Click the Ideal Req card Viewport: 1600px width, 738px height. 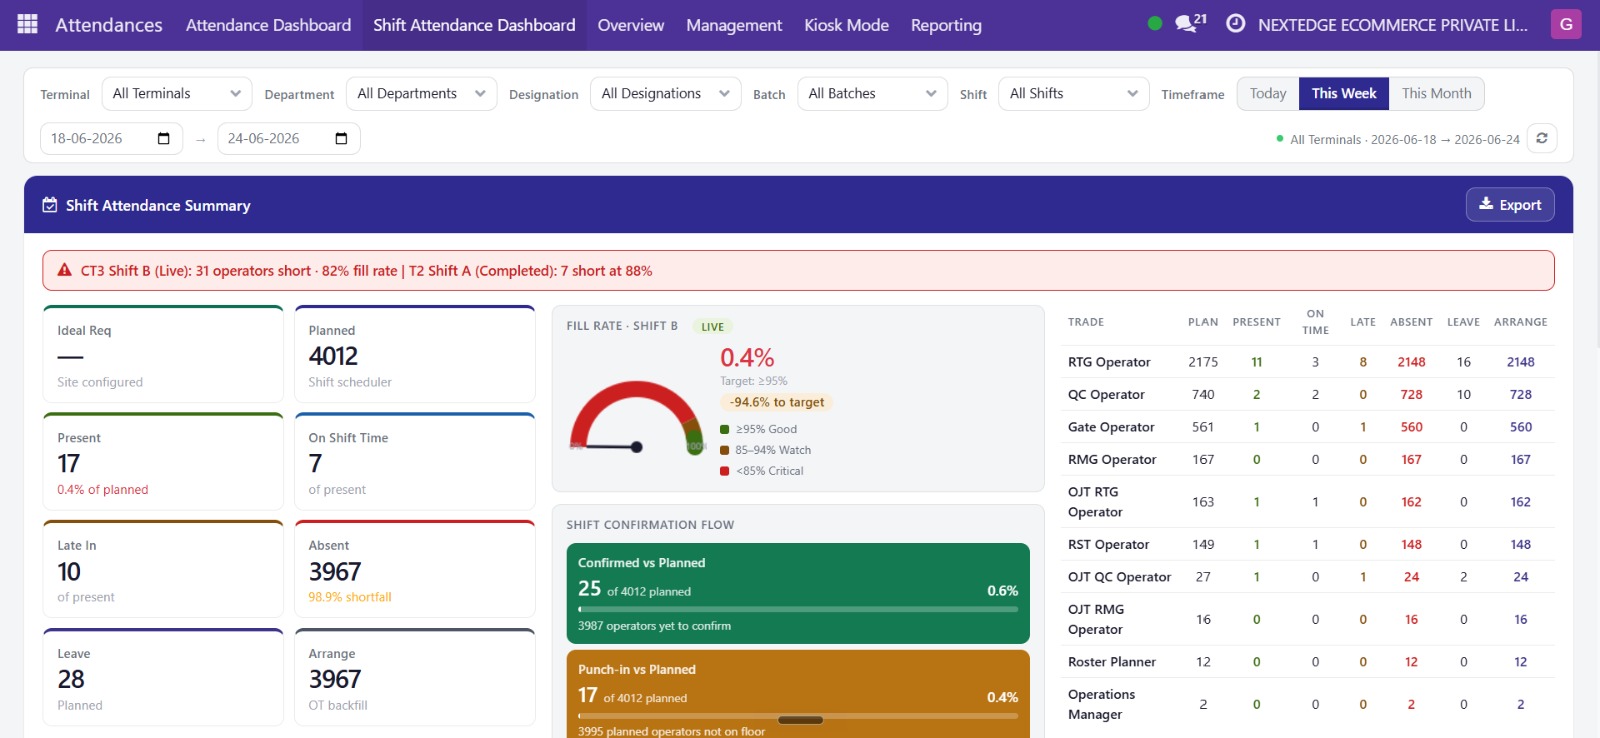click(x=163, y=354)
